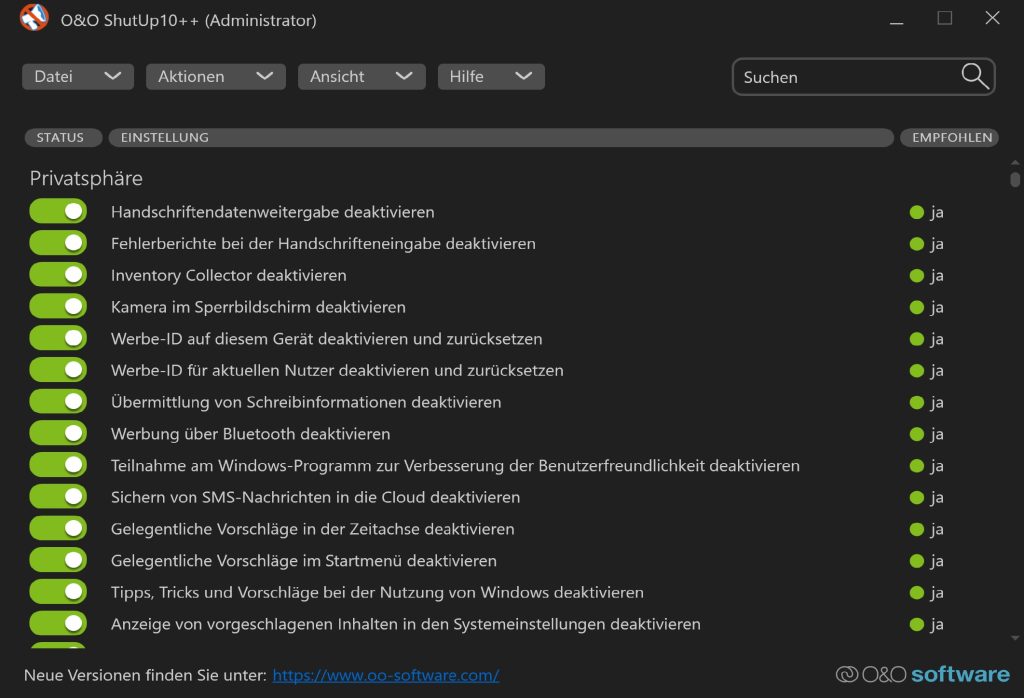Viewport: 1024px width, 698px height.
Task: Toggle Sichern von SMS-Nachrichten switch
Action: point(58,497)
